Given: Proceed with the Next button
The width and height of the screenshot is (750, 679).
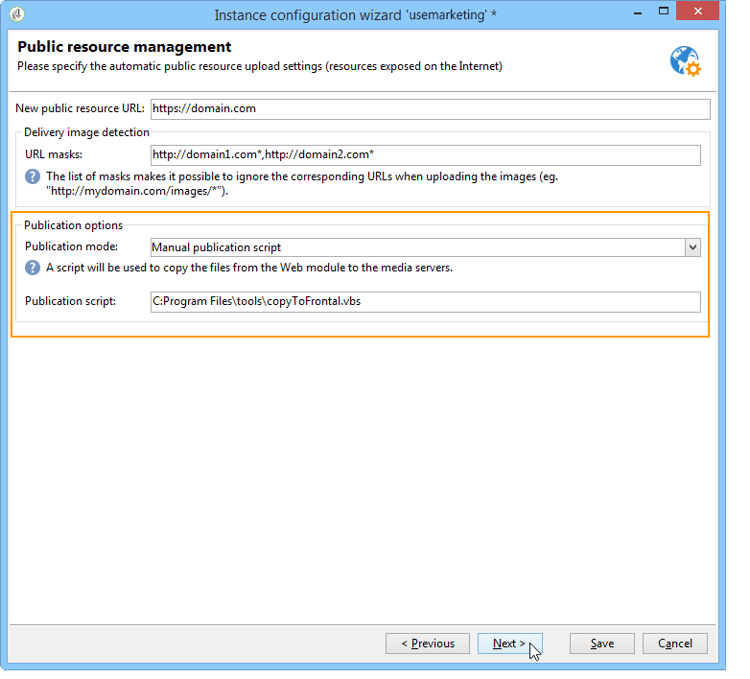Looking at the screenshot, I should [510, 644].
